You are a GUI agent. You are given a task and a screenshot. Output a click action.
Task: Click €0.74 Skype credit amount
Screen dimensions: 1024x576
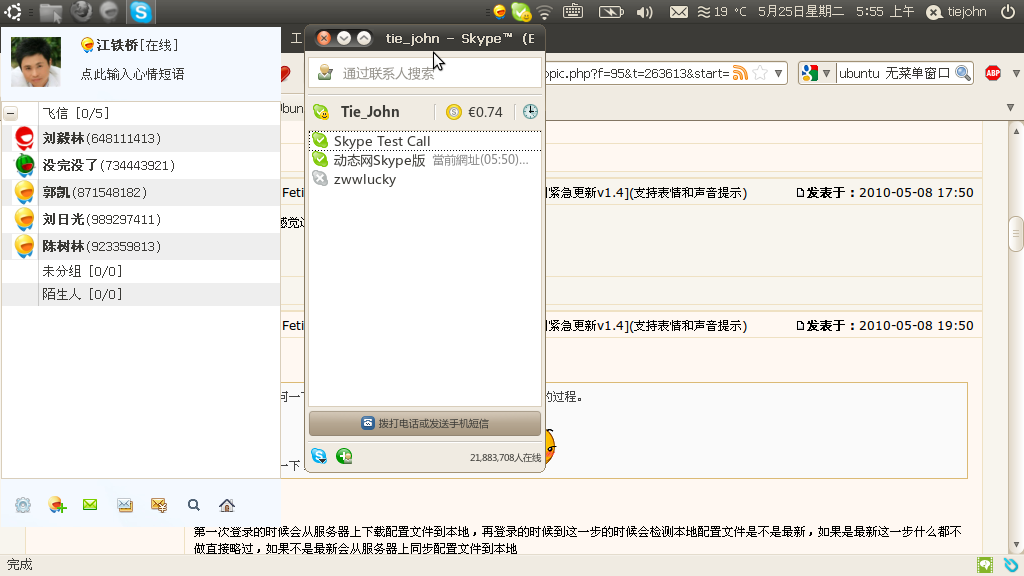pos(485,112)
